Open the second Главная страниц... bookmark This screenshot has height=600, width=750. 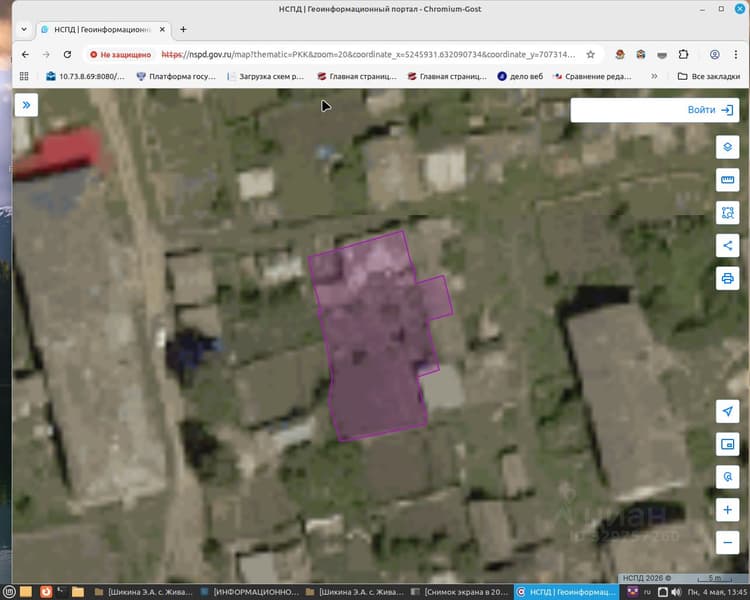pyautogui.click(x=447, y=76)
